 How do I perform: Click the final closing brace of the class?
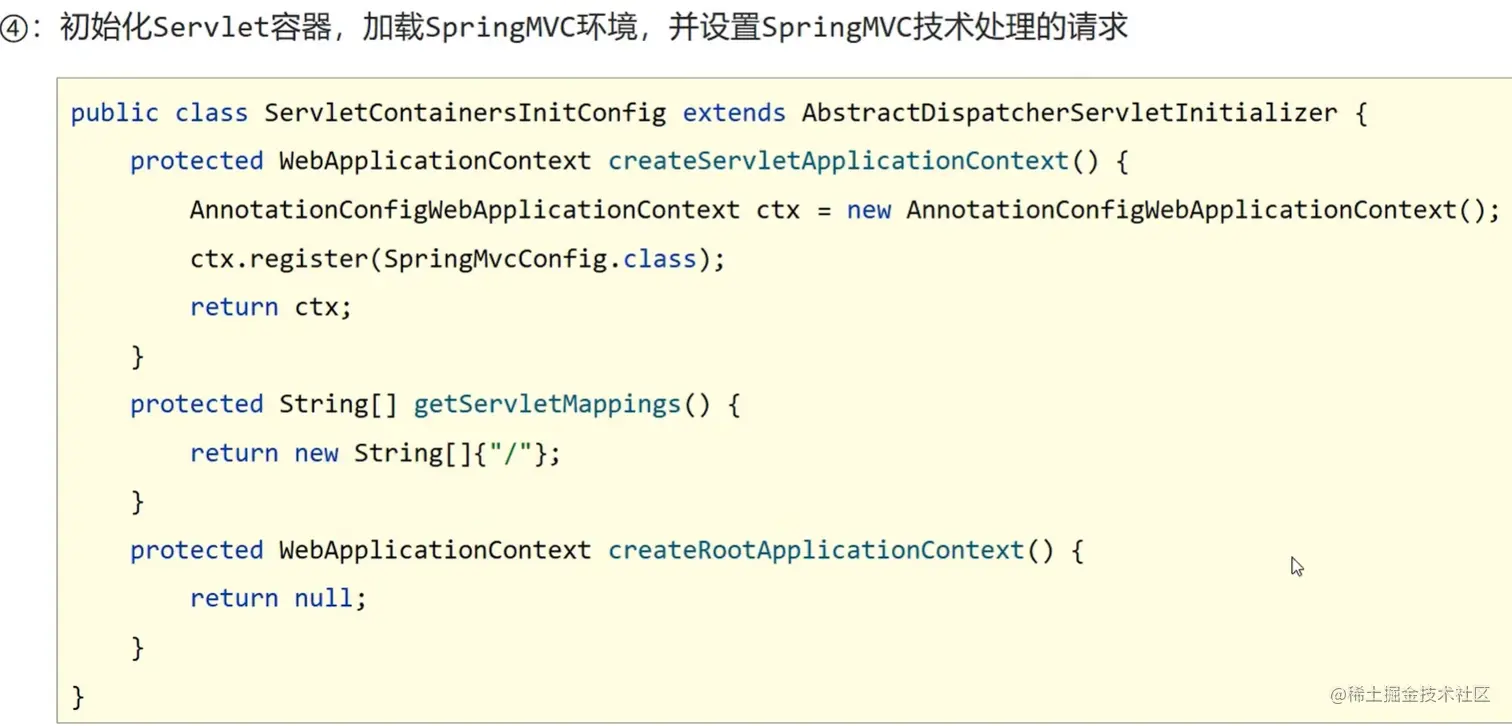[x=78, y=696]
